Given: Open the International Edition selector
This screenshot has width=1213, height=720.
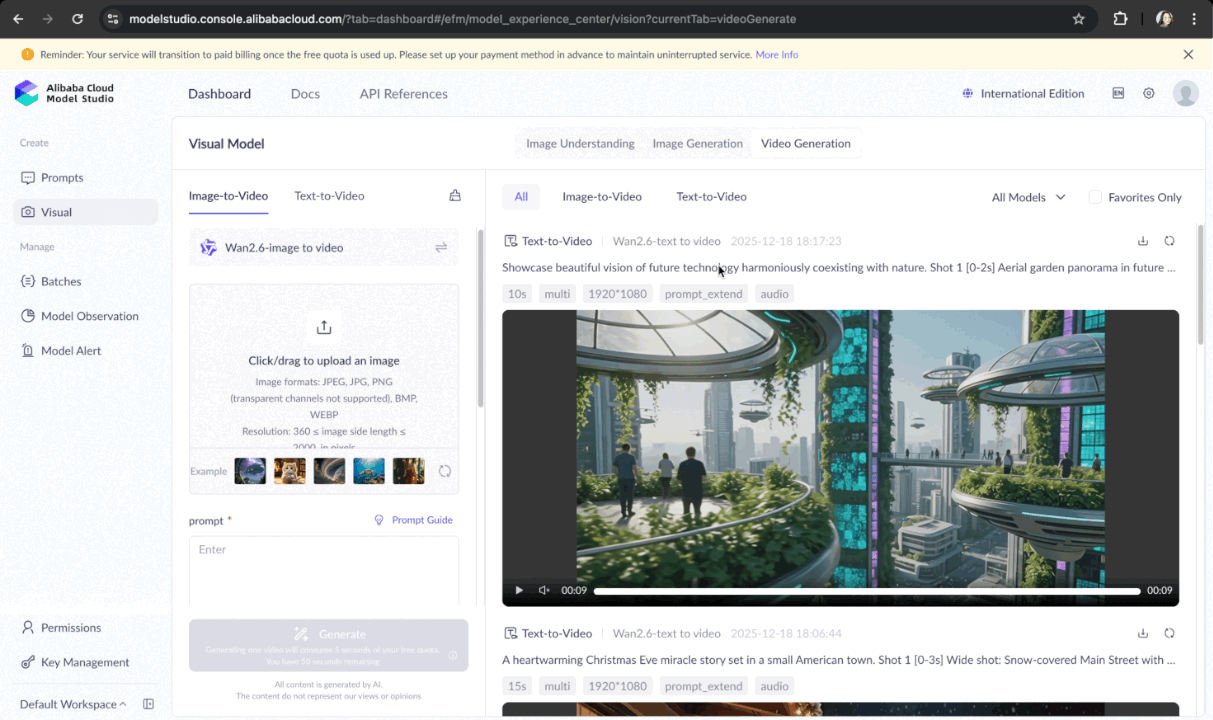Looking at the screenshot, I should [x=1023, y=94].
